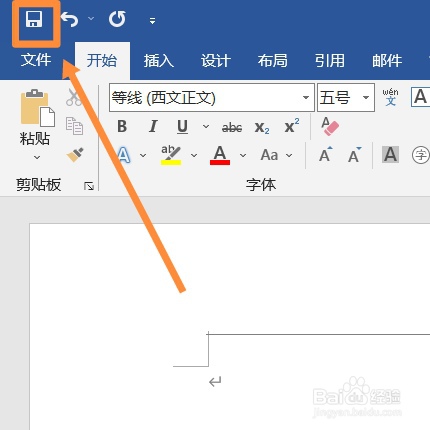Apply red font color

click(220, 155)
